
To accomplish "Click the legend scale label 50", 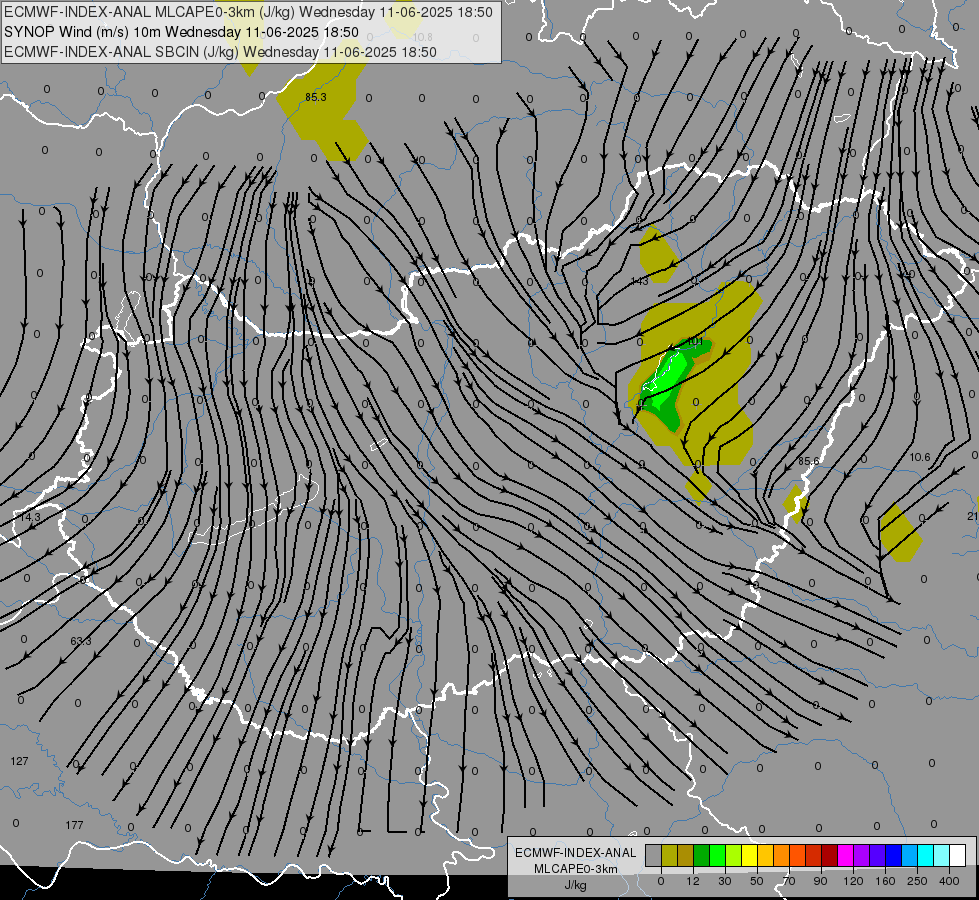I will coord(757,881).
